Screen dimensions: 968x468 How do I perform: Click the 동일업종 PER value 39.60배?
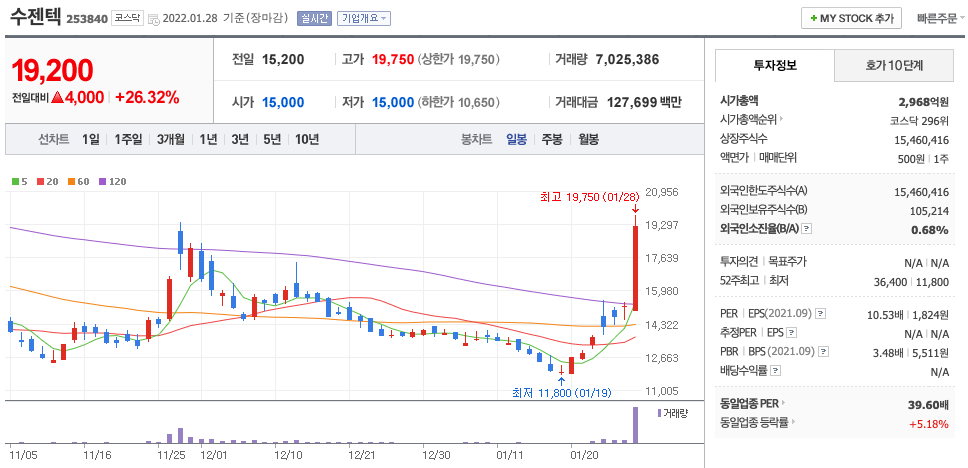(928, 404)
